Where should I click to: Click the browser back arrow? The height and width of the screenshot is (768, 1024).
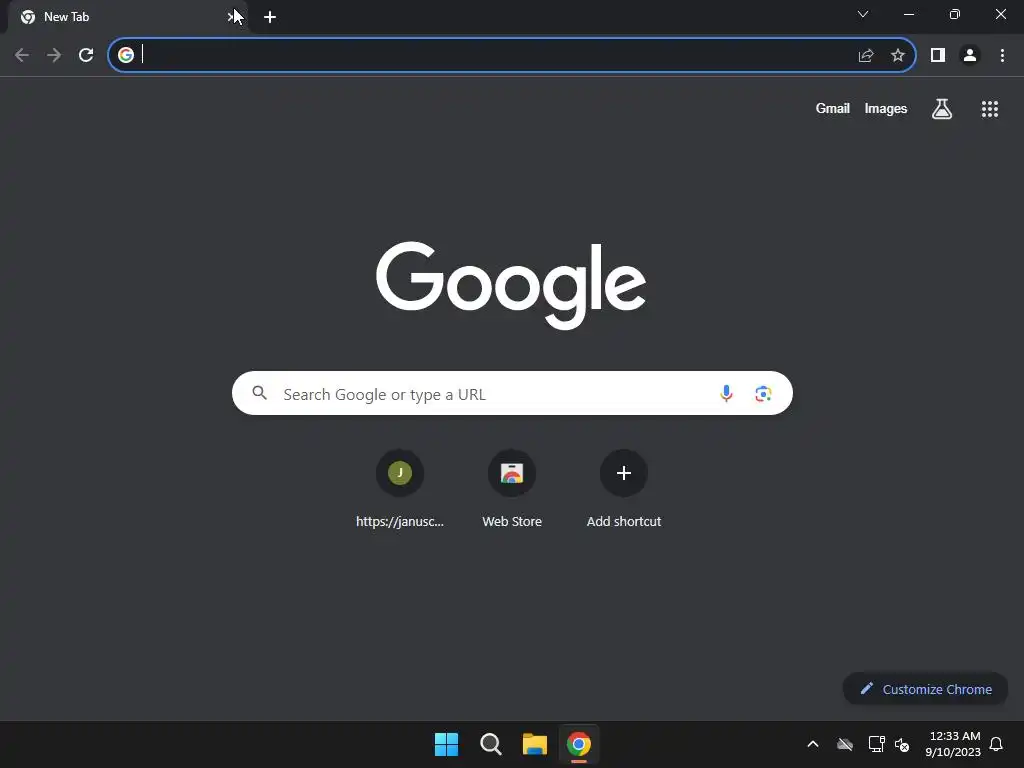coord(22,56)
